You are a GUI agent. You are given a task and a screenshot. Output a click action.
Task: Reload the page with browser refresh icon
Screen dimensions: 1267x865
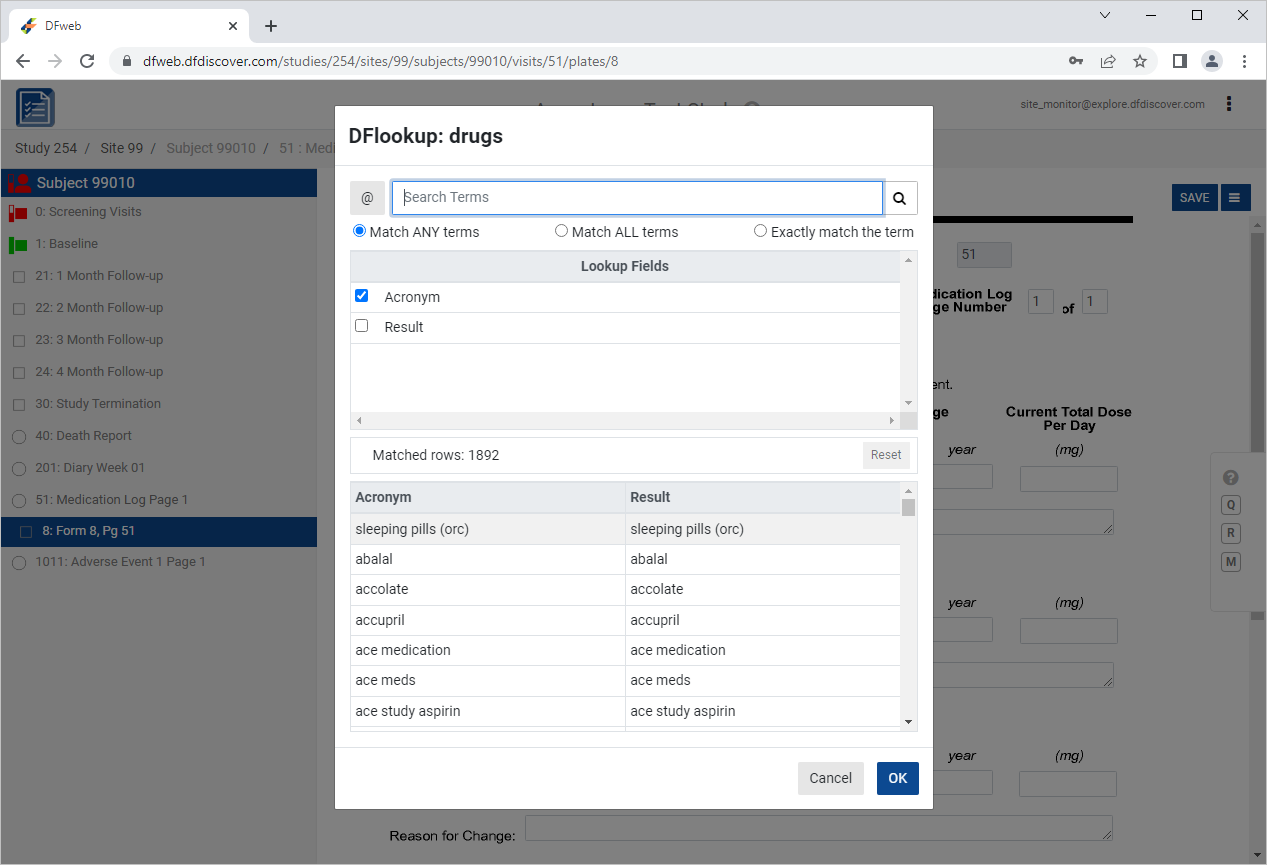click(x=87, y=61)
